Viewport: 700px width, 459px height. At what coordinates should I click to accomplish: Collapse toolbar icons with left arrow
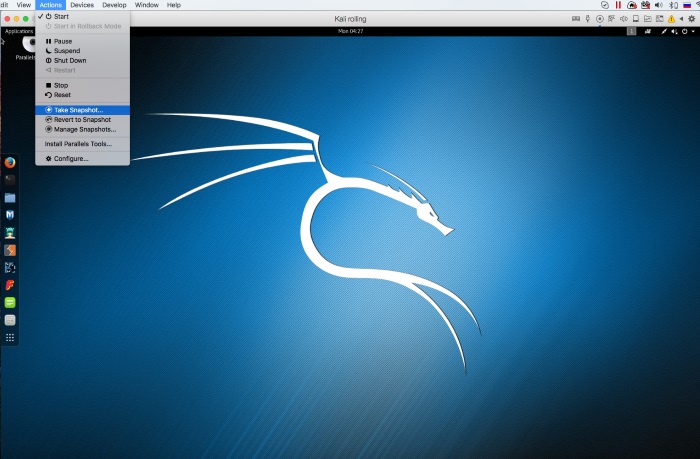681,19
